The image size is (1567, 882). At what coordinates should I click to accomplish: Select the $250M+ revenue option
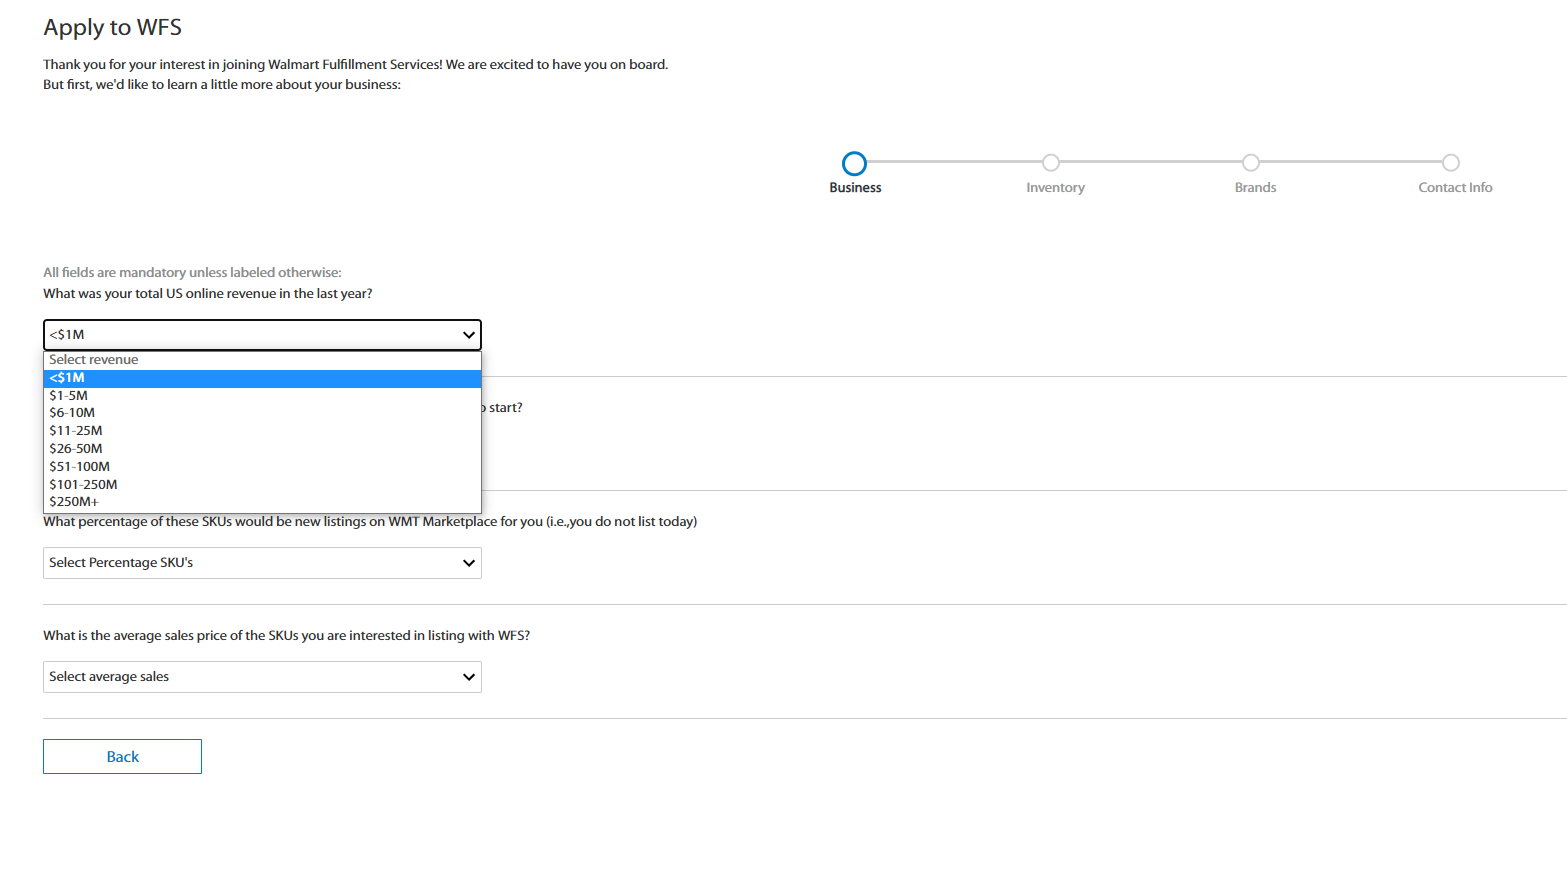pos(262,502)
